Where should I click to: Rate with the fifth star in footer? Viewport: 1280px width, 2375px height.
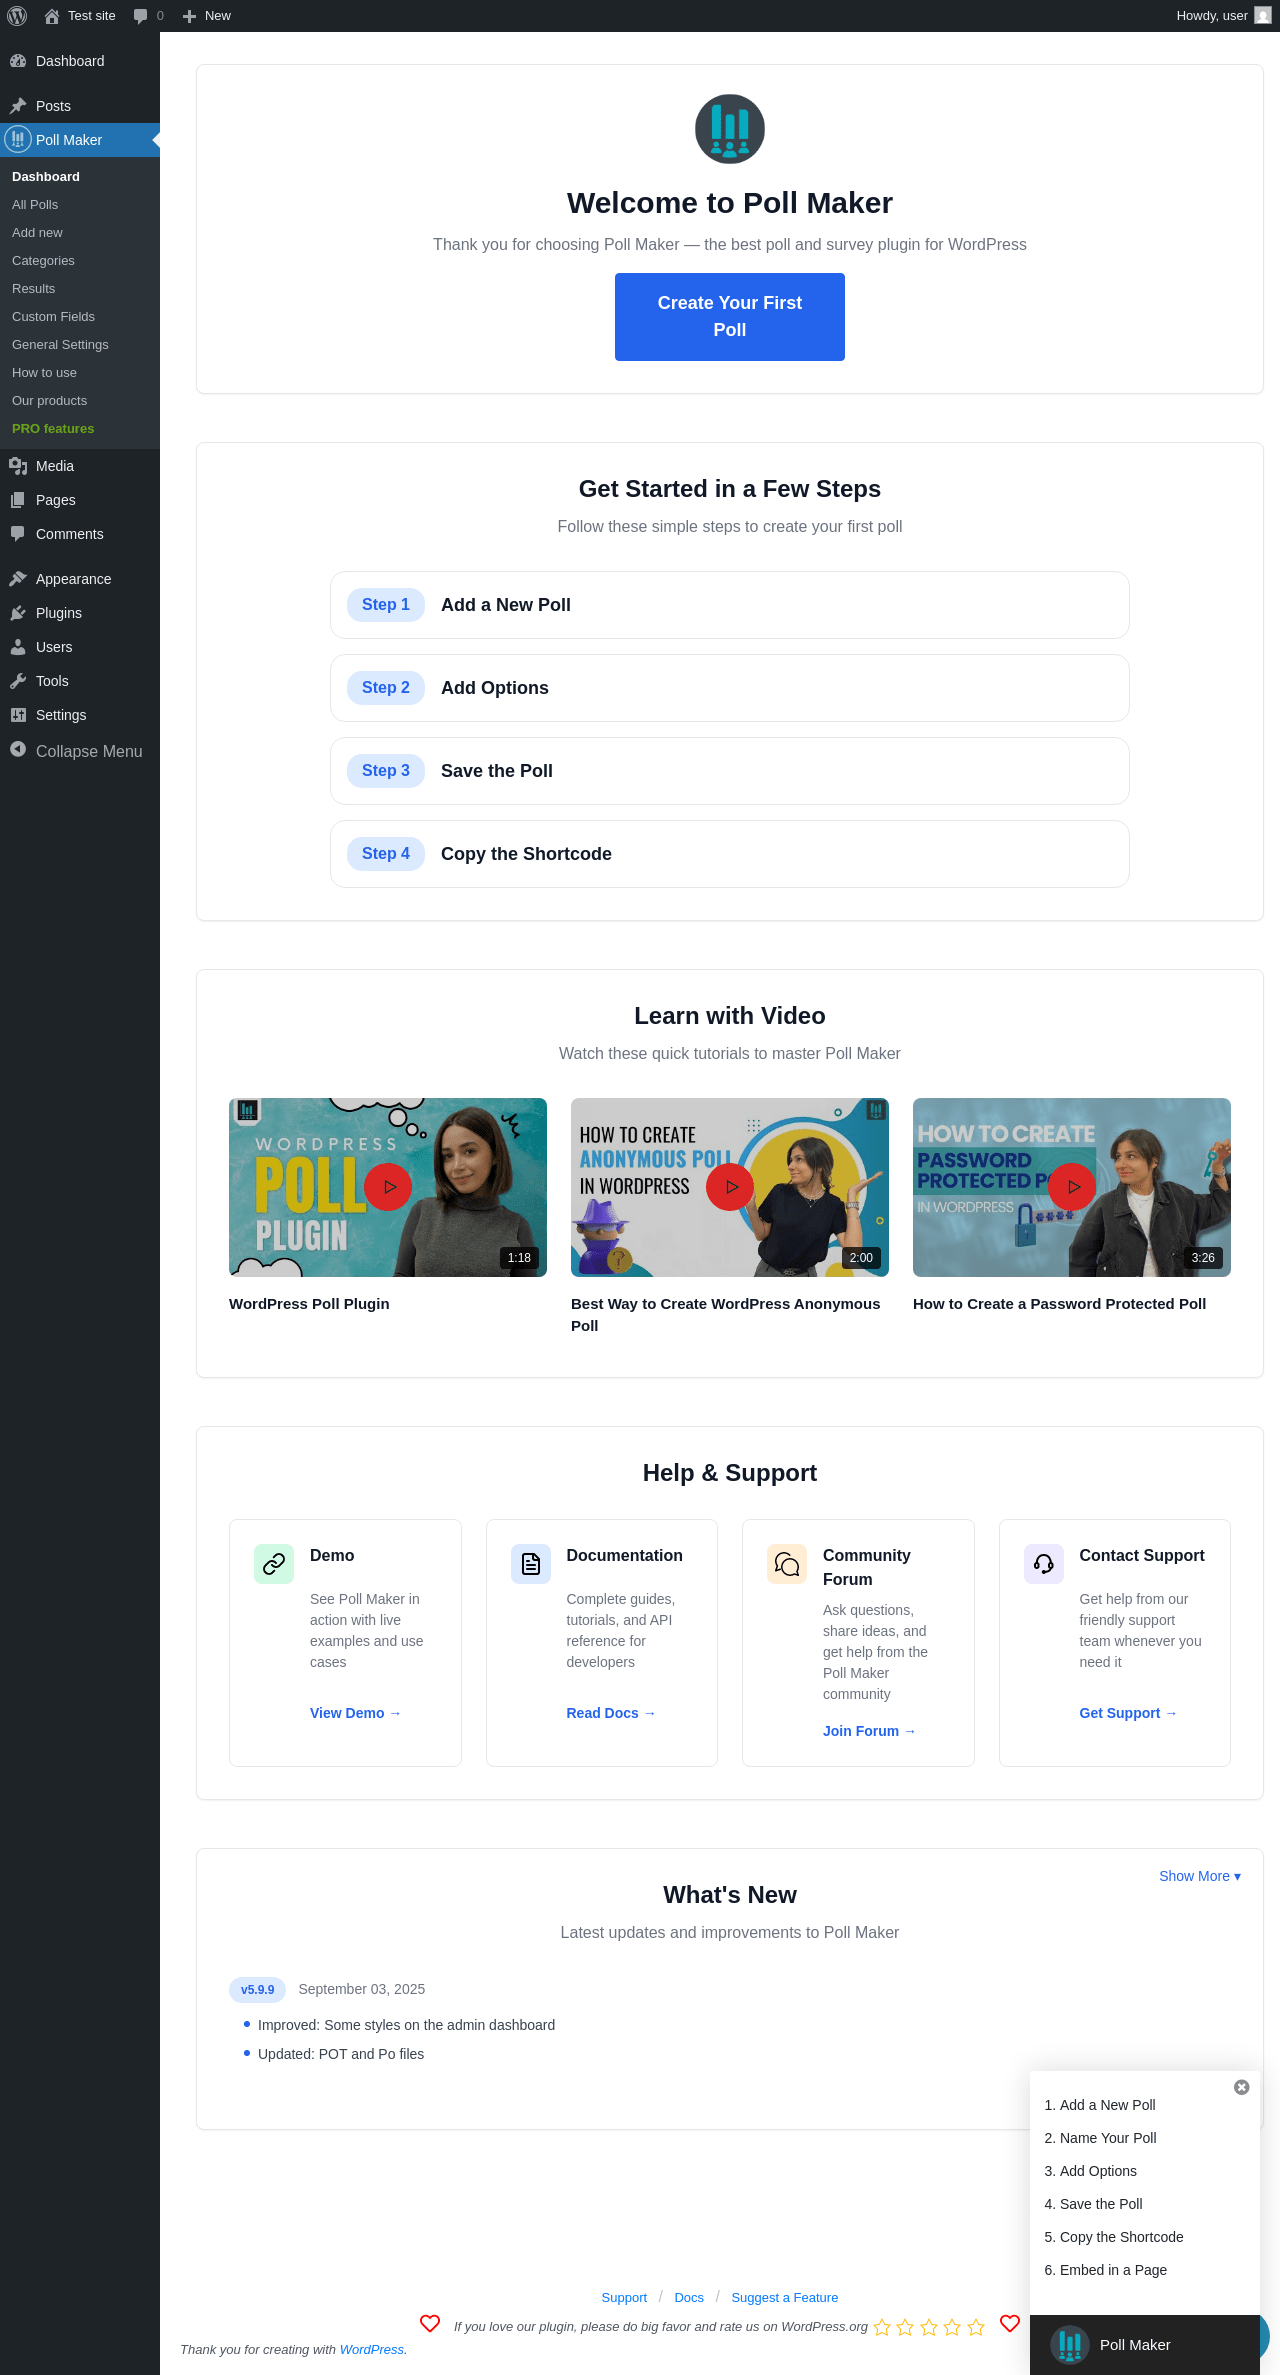976,2327
